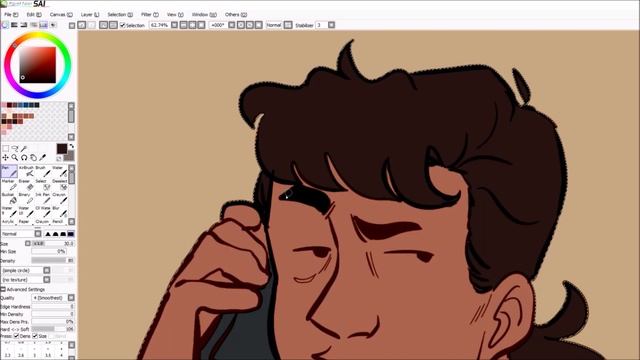The image size is (640, 360).
Task: Open the Canvas menu
Action: click(61, 14)
